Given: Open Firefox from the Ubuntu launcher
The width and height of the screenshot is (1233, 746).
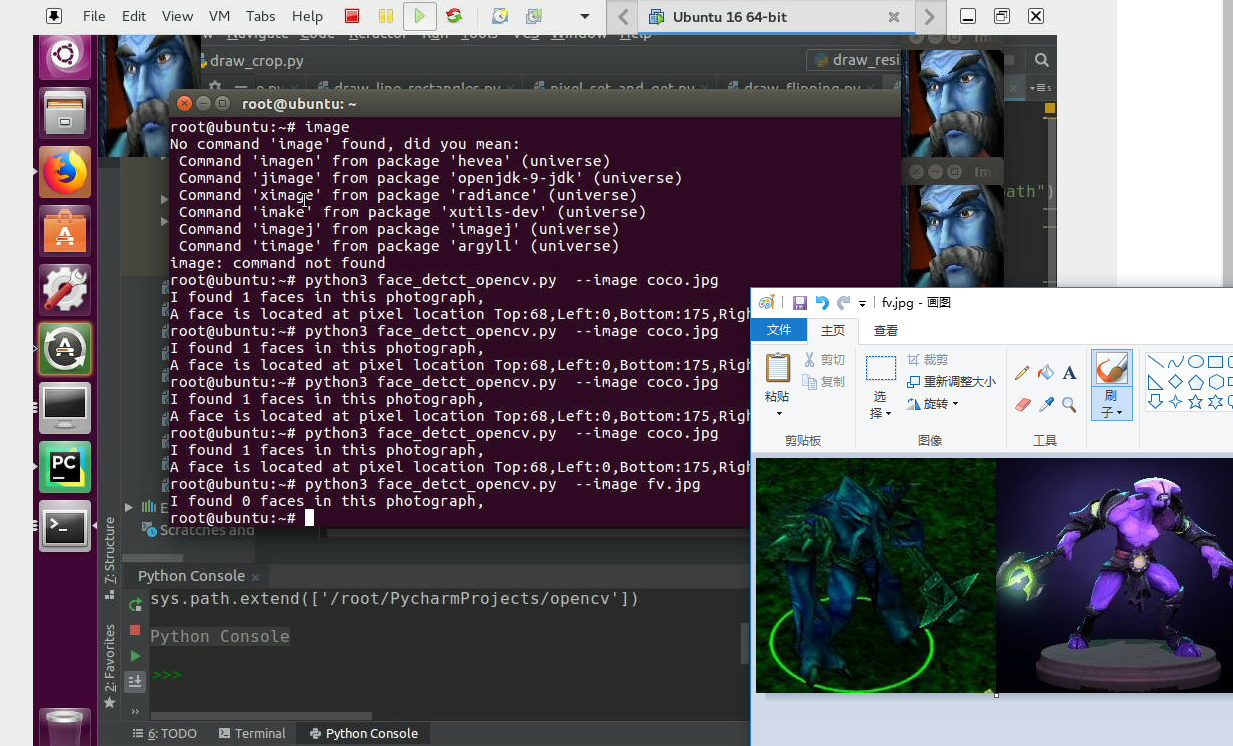Looking at the screenshot, I should coord(65,173).
